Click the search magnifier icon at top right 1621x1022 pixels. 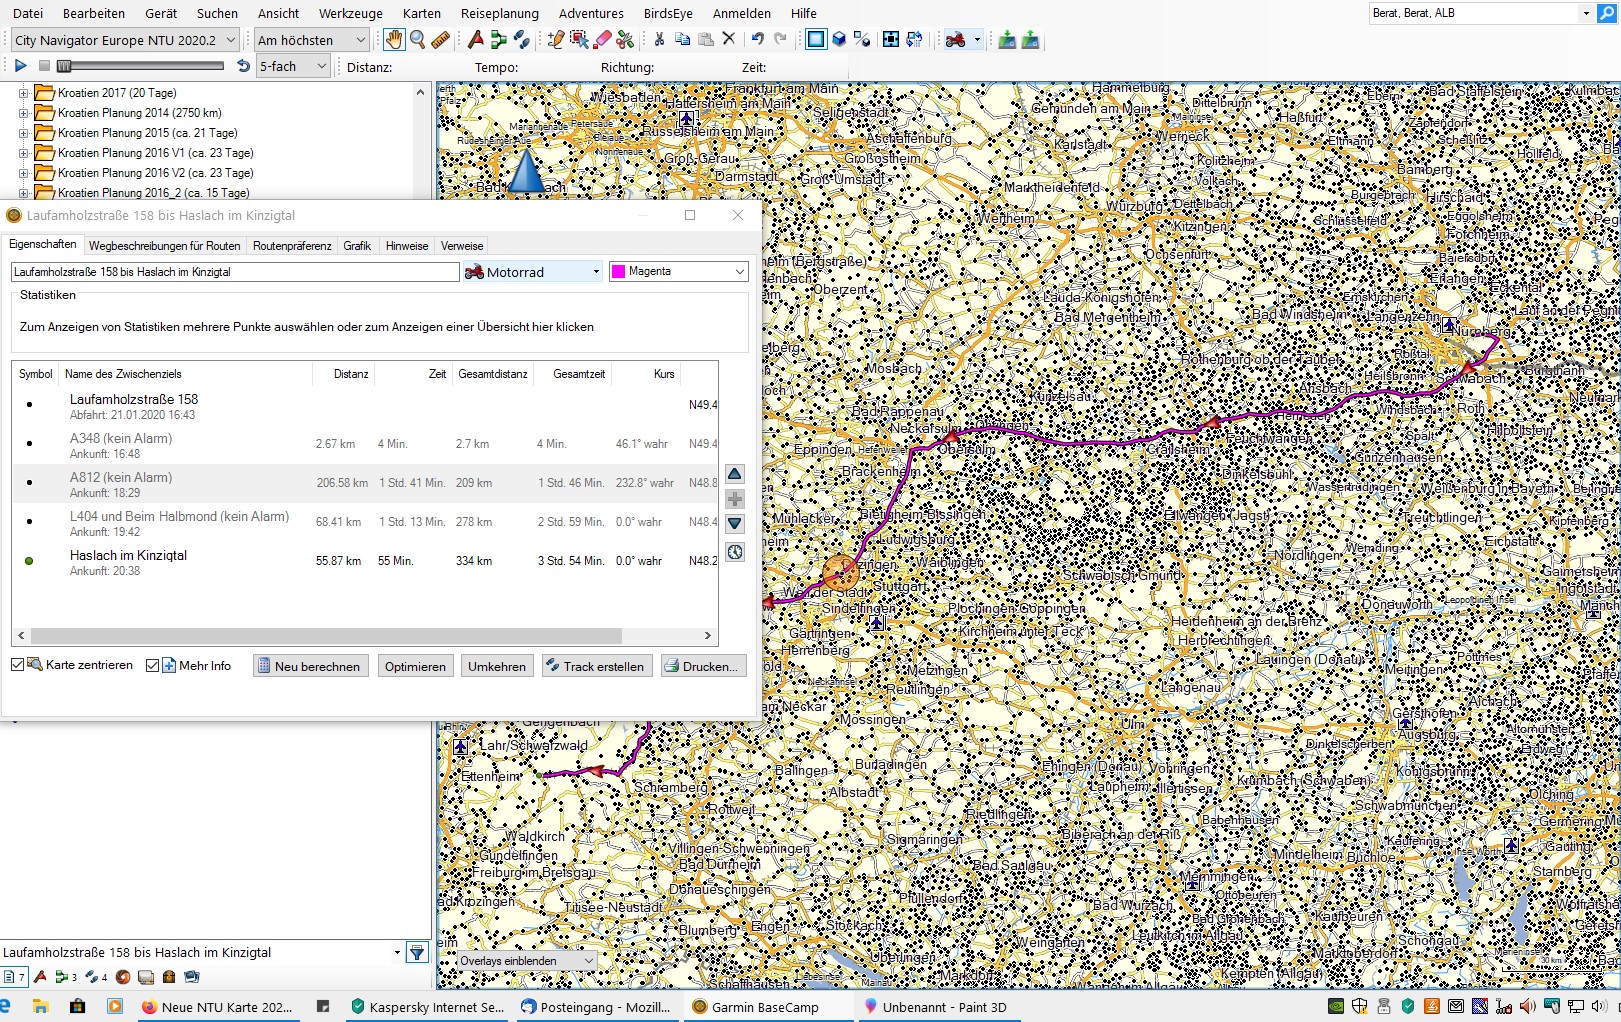pyautogui.click(x=1607, y=13)
